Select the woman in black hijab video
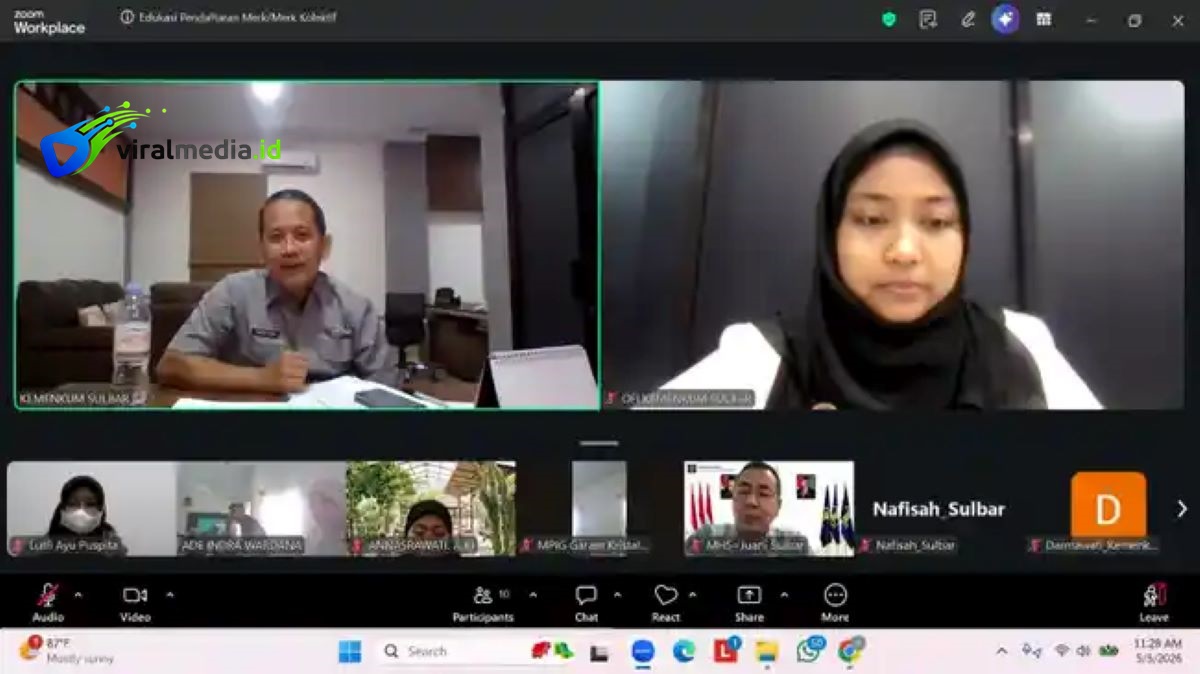This screenshot has height=674, width=1200. (x=893, y=245)
